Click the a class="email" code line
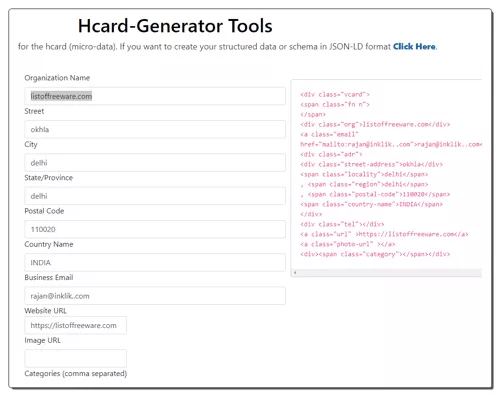The height and width of the screenshot is (396, 500). 329,134
